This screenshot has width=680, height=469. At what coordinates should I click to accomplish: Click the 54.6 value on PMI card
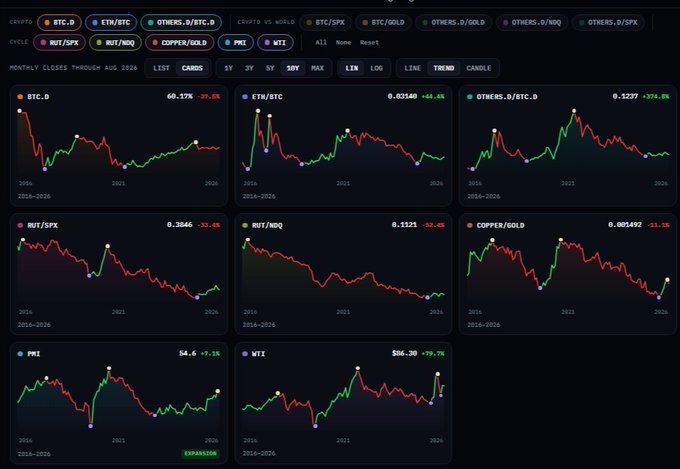click(187, 353)
